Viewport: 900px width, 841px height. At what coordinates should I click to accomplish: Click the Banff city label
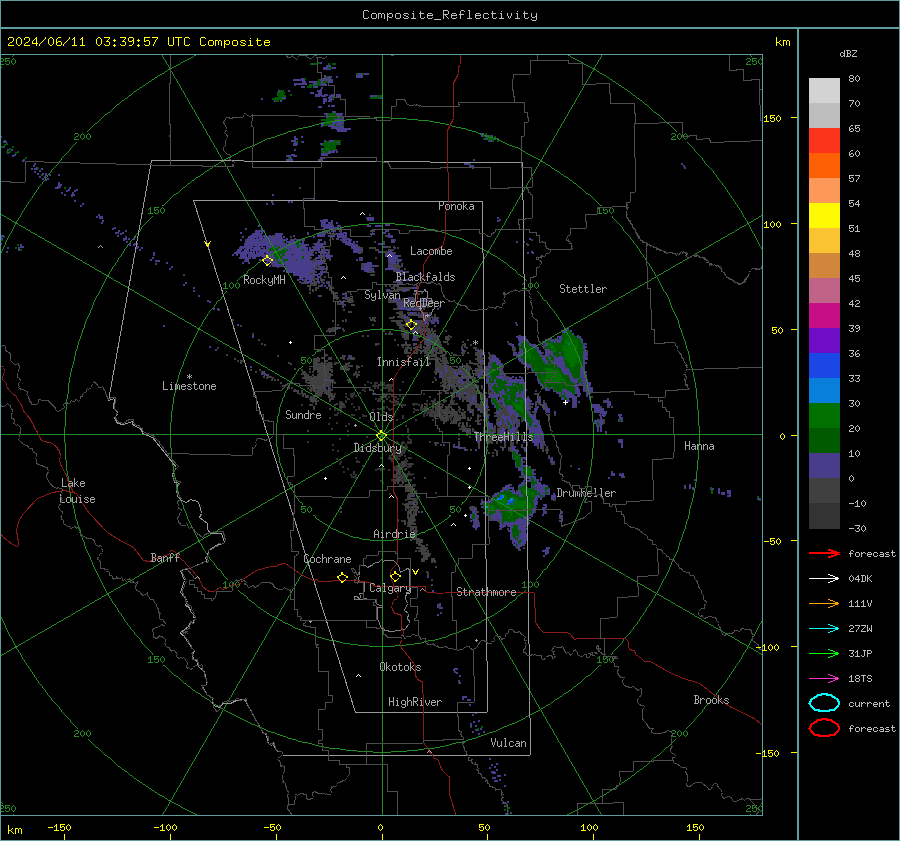(165, 558)
